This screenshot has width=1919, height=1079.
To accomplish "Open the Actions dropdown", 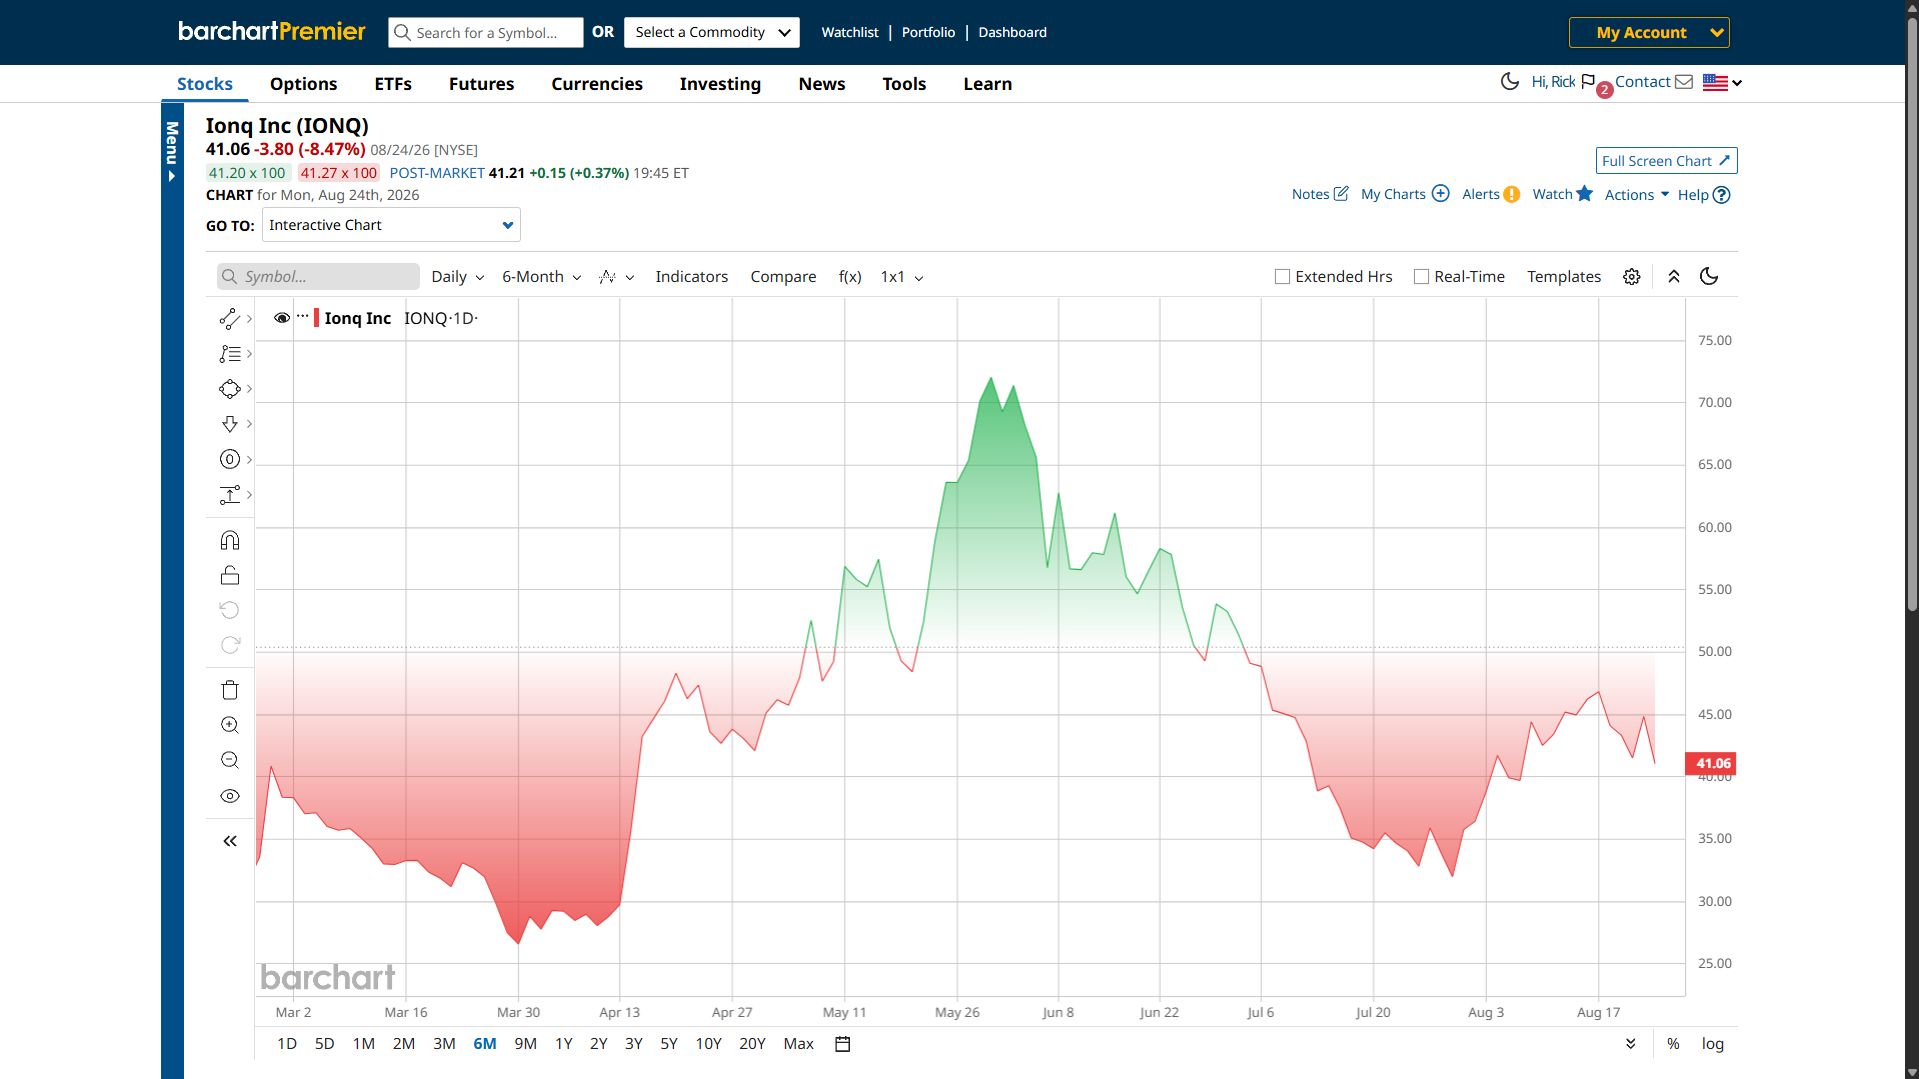I will (1636, 194).
